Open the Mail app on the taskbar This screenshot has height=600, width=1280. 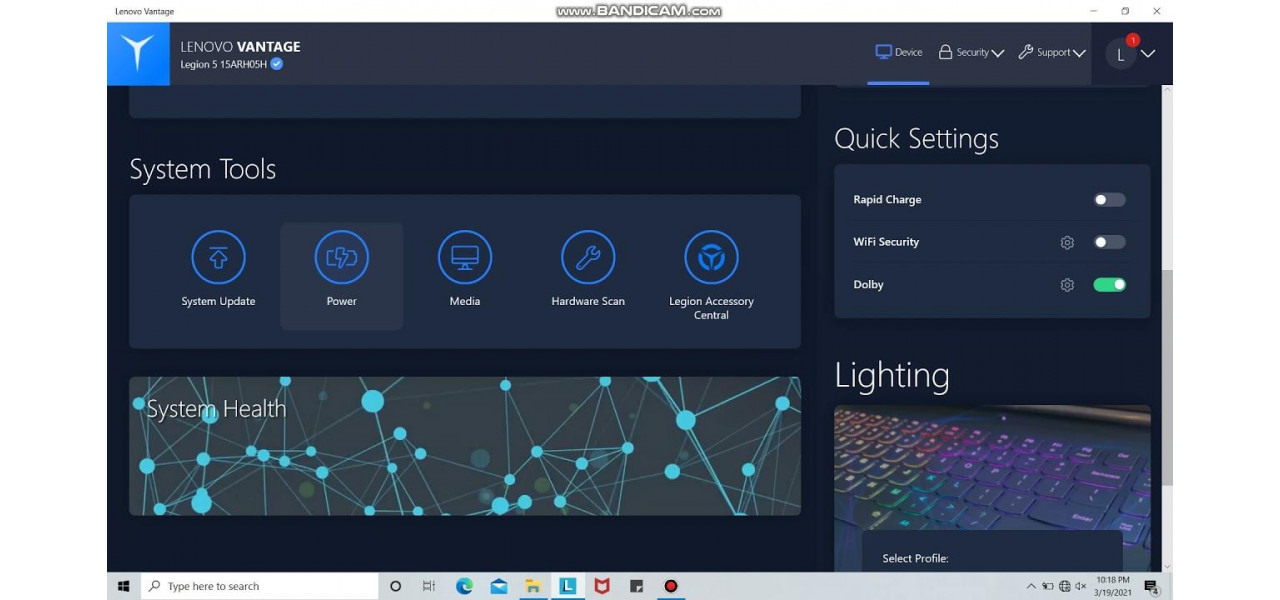pyautogui.click(x=499, y=586)
